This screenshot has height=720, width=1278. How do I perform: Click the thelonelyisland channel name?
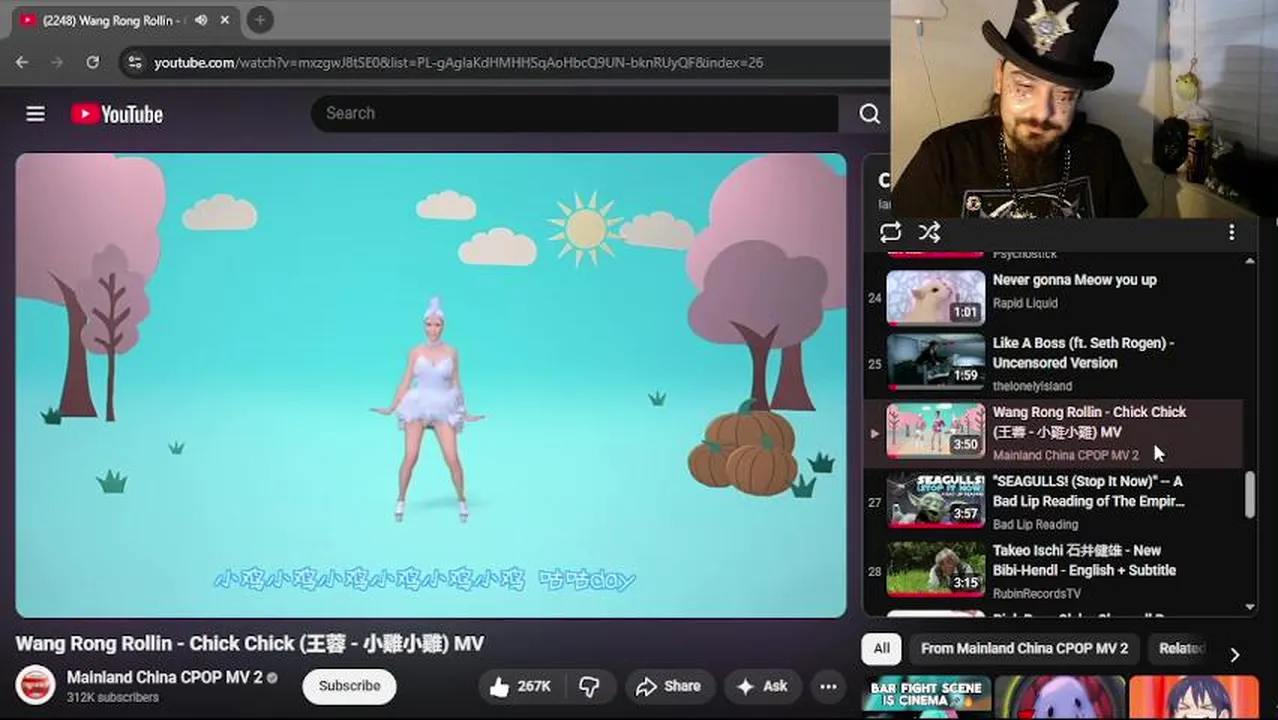(x=1032, y=386)
